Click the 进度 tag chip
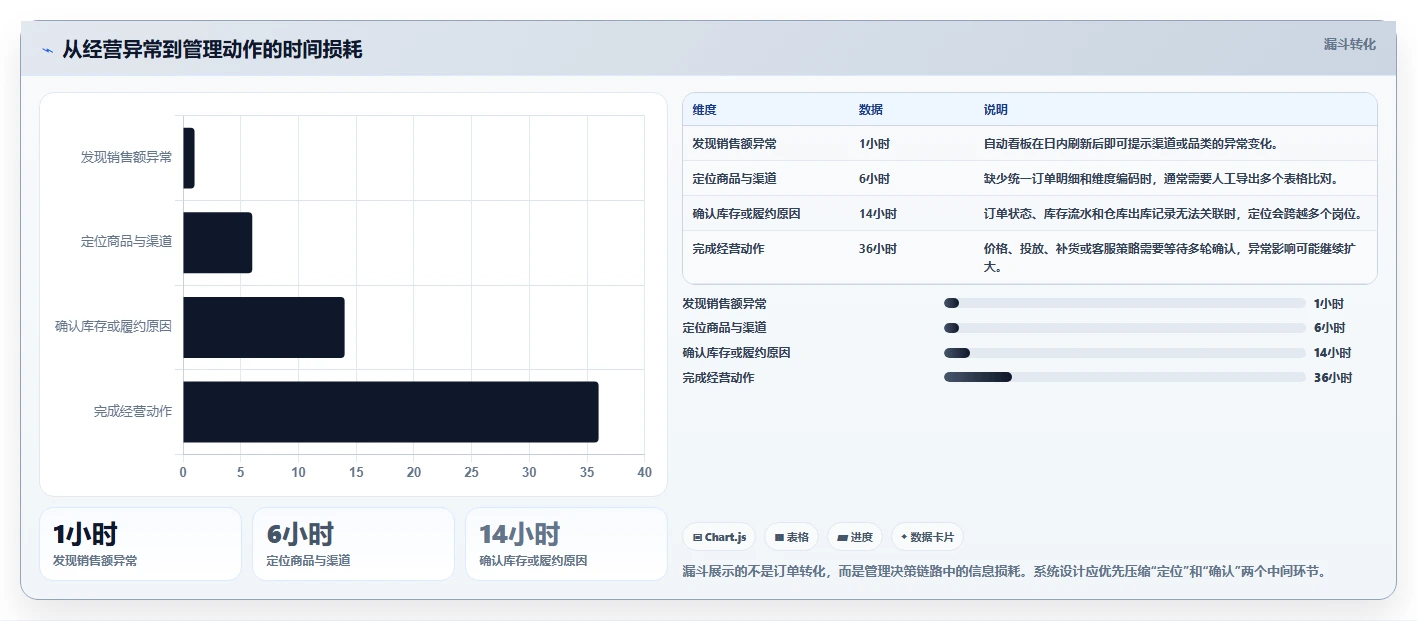Screen dimensions: 1417x621 [854, 537]
